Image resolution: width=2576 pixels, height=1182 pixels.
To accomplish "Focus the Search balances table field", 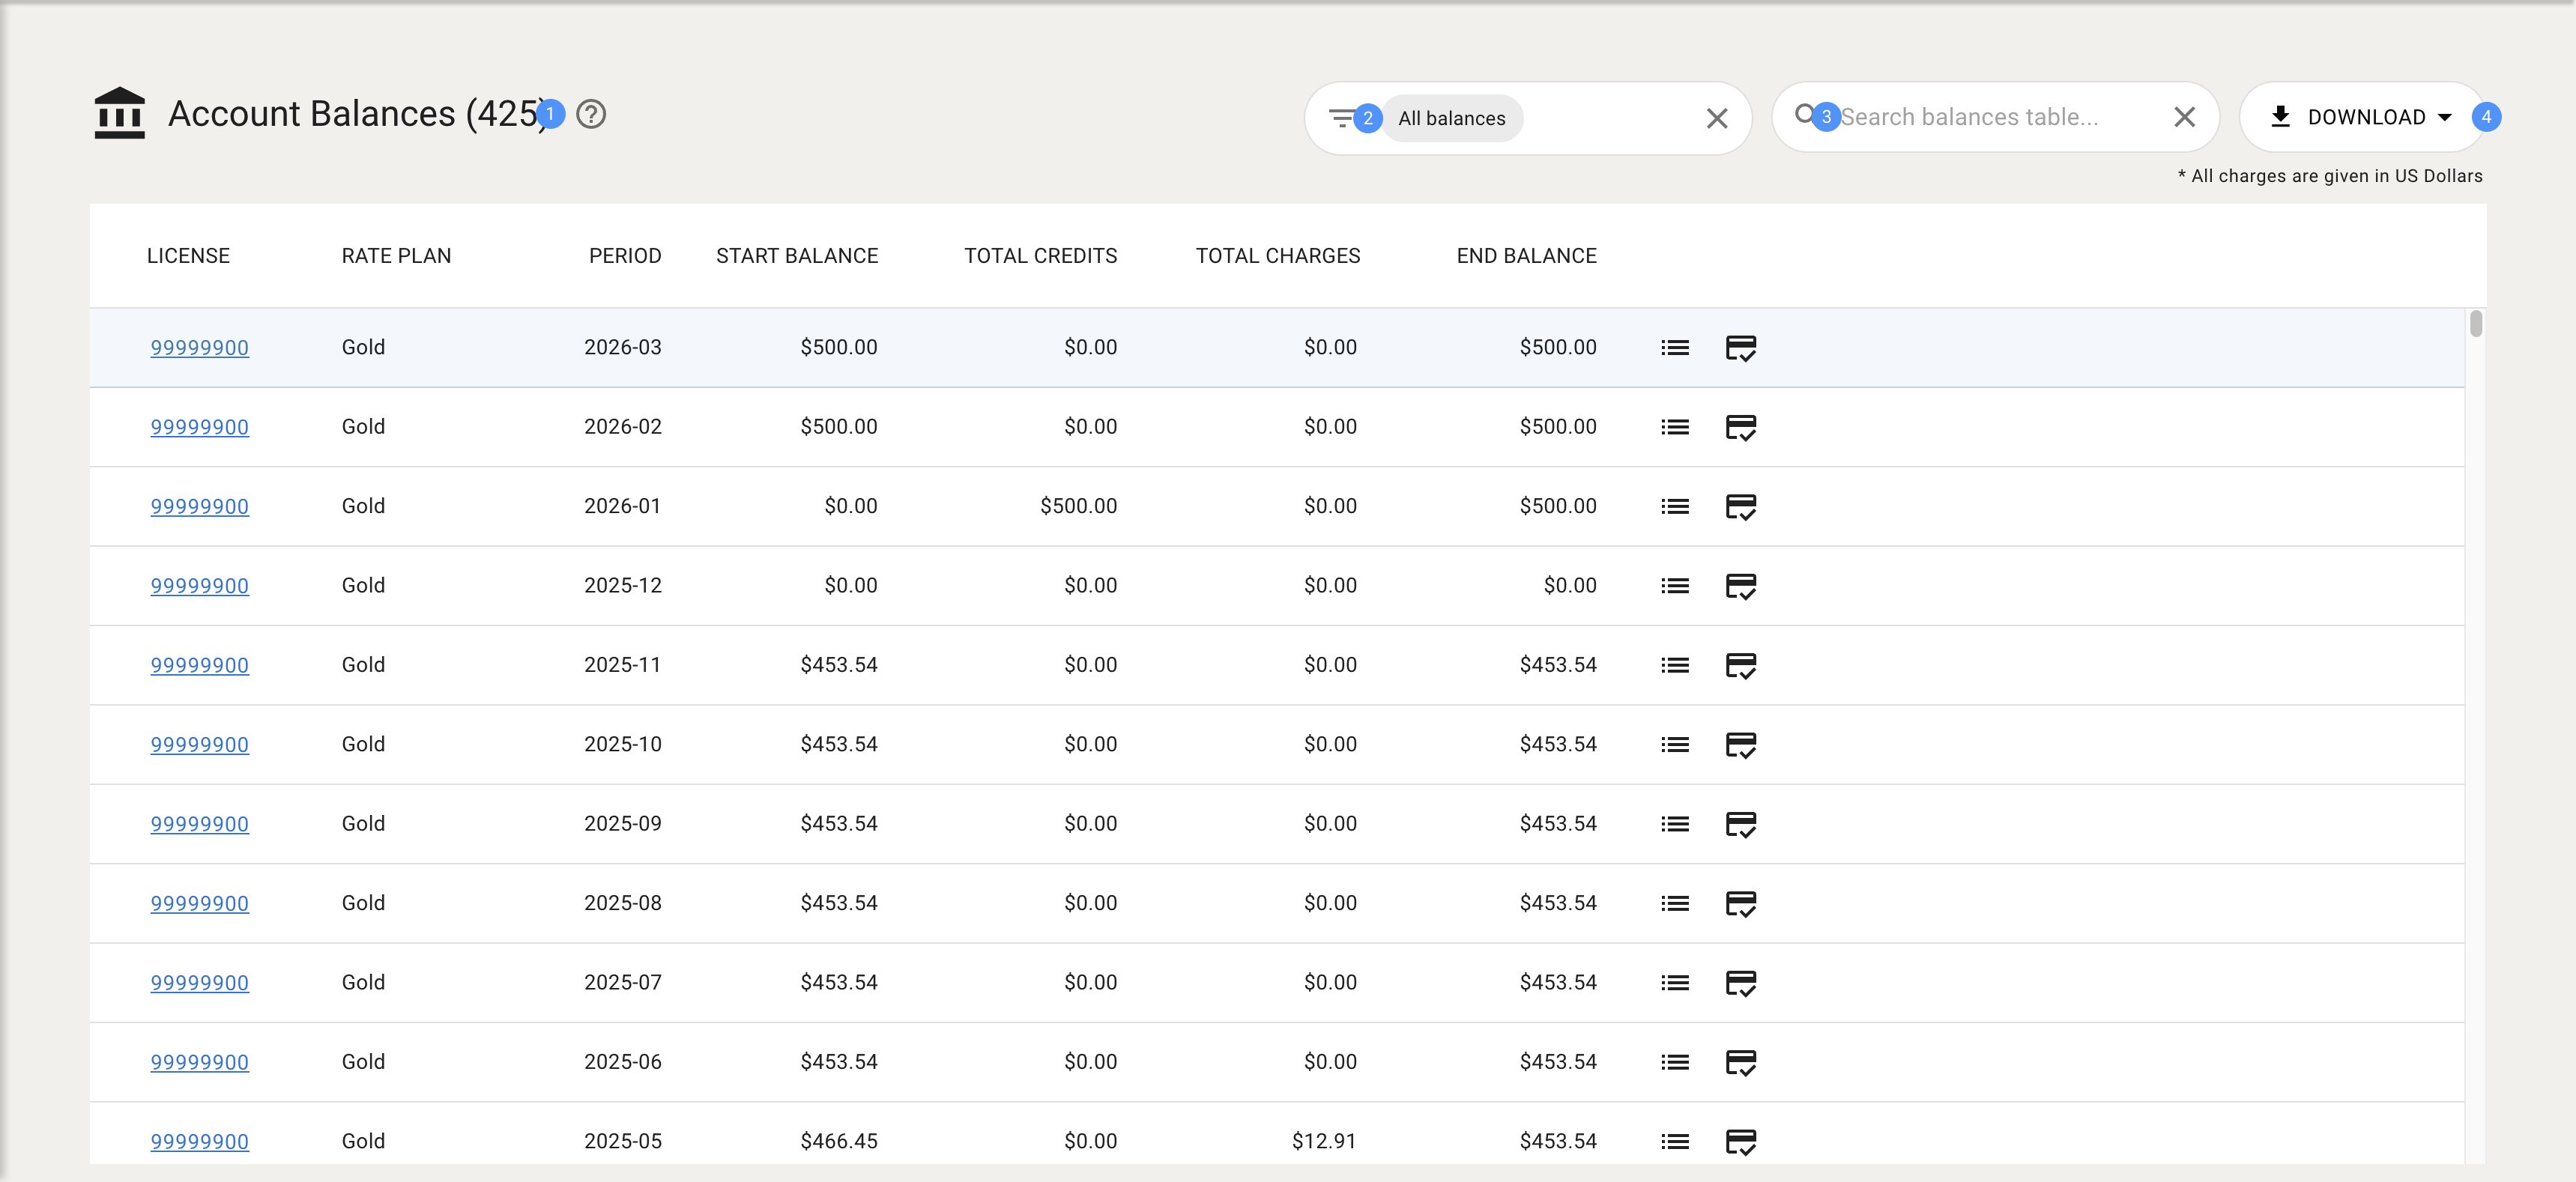I will pos(1996,117).
